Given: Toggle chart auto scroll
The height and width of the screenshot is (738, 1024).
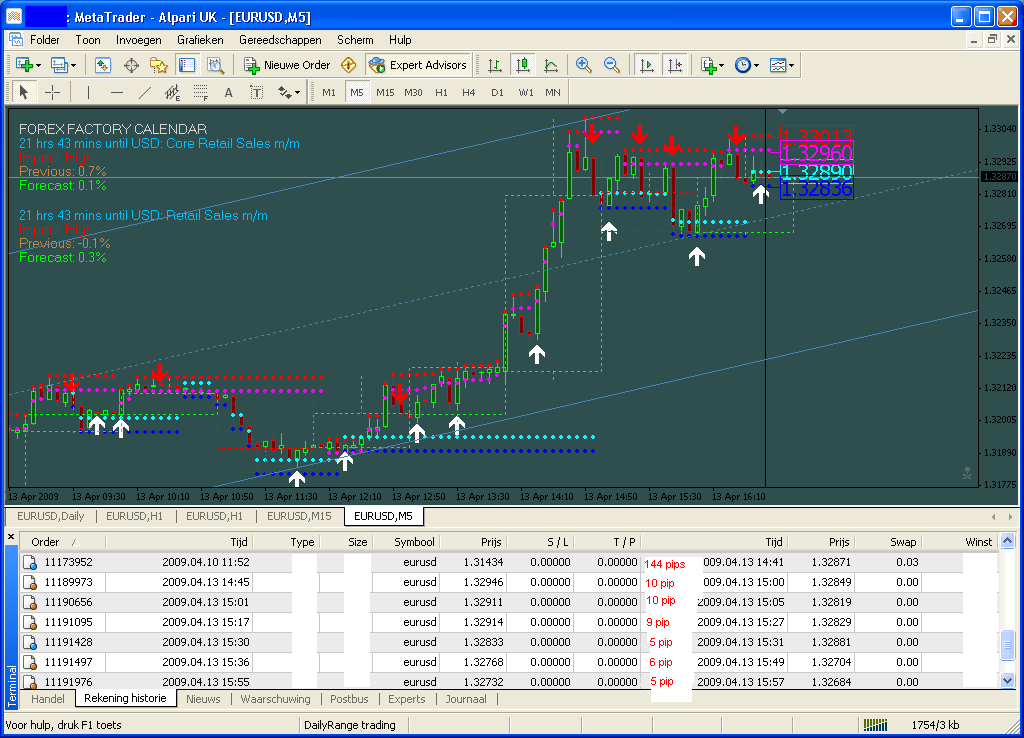Looking at the screenshot, I should pyautogui.click(x=647, y=65).
